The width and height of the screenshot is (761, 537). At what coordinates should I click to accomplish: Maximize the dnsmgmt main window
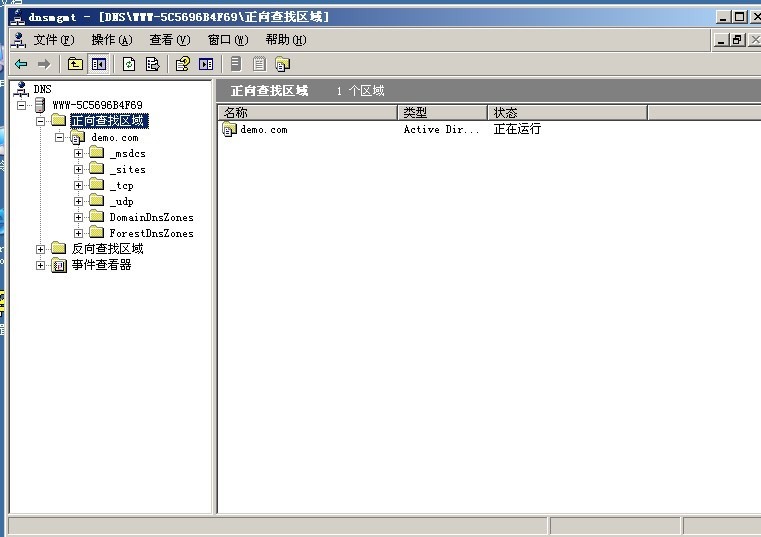click(x=740, y=17)
